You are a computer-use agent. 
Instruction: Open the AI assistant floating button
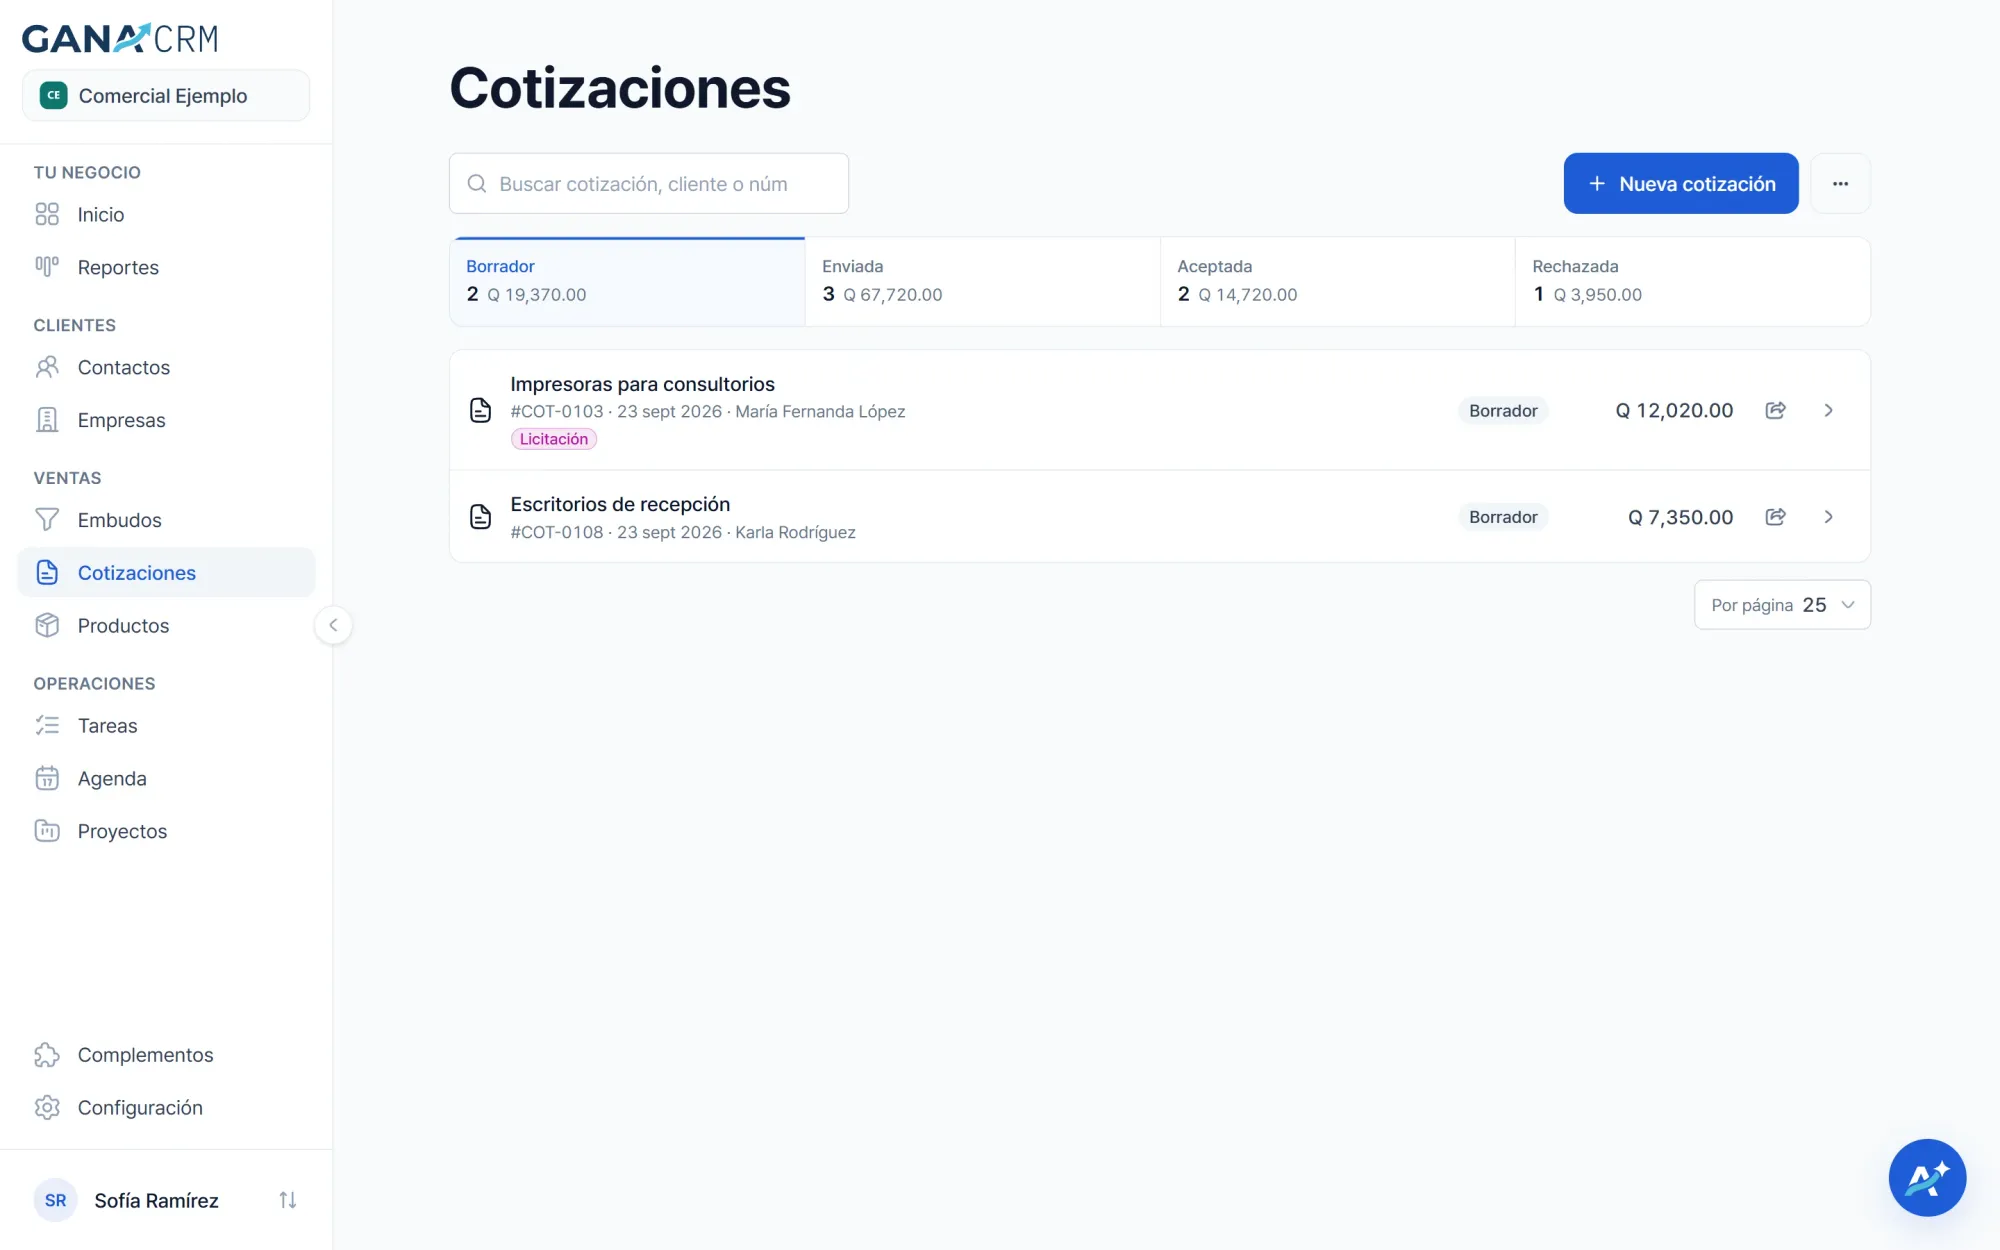click(1927, 1177)
